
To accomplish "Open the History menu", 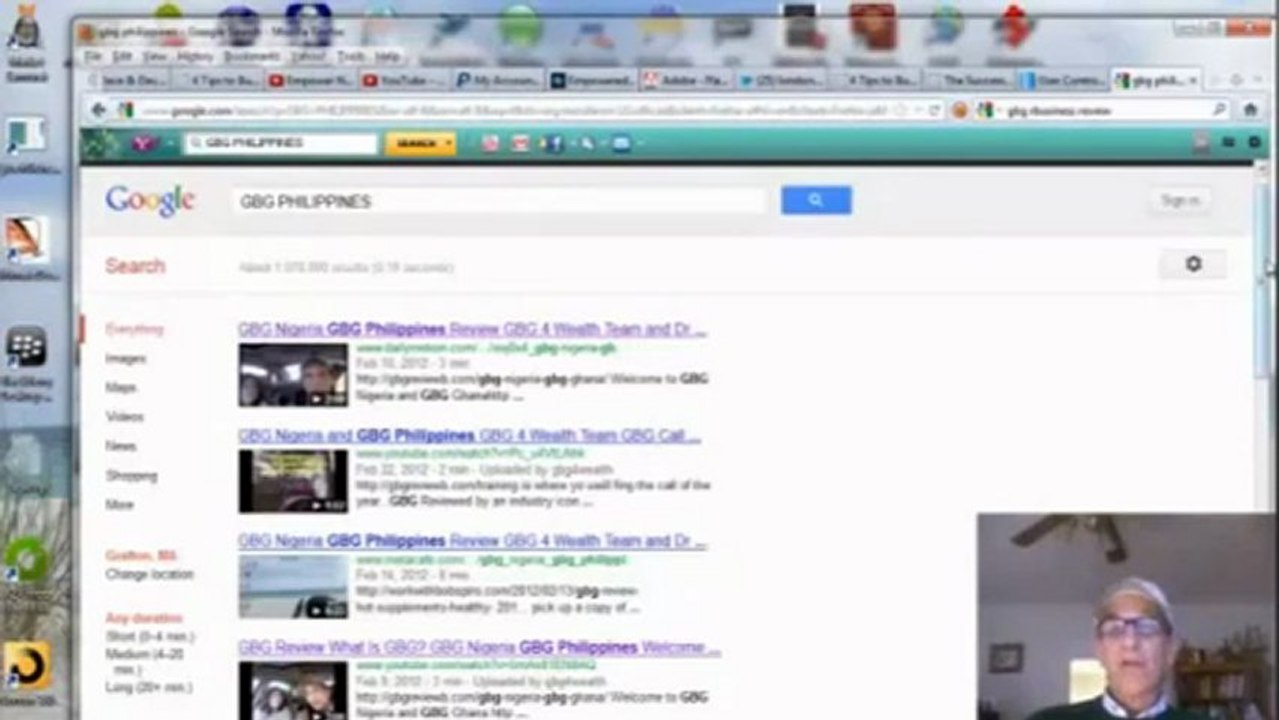I will pyautogui.click(x=195, y=57).
